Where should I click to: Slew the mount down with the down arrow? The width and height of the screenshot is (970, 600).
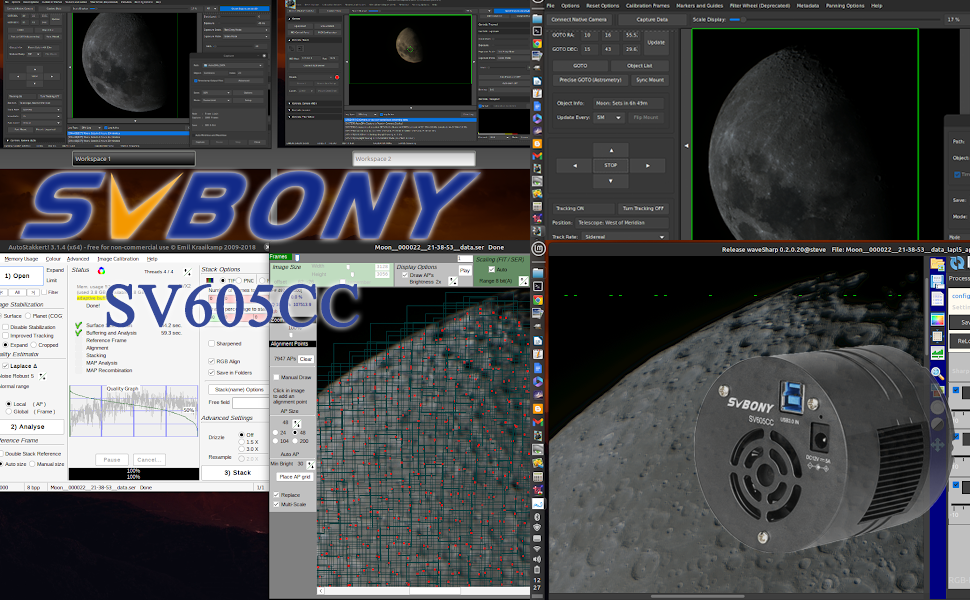pyautogui.click(x=611, y=181)
